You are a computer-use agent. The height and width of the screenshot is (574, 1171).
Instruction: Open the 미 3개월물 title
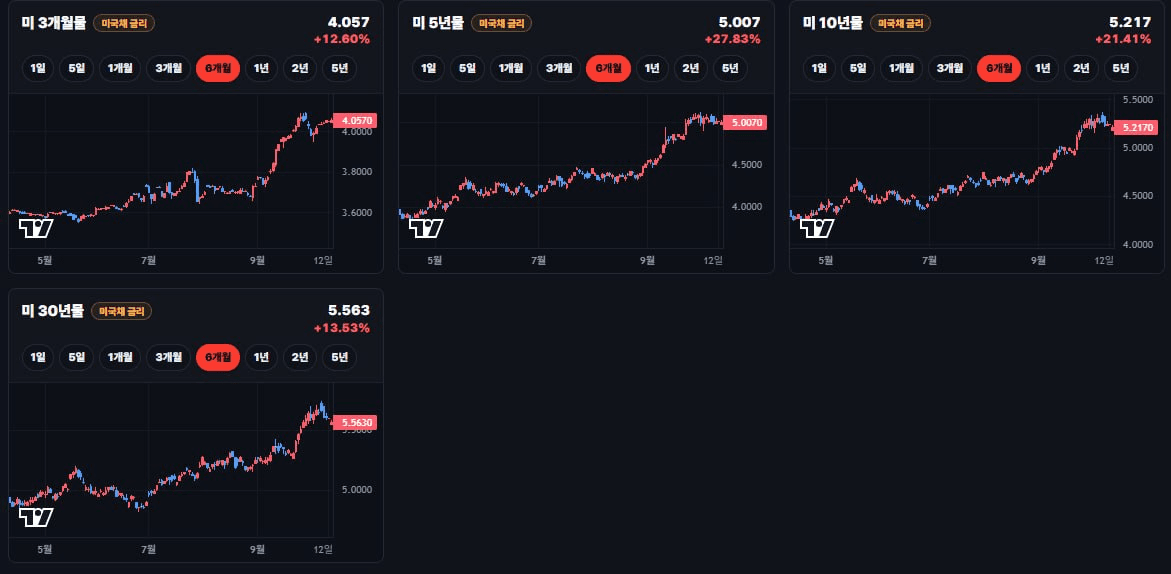click(x=54, y=23)
